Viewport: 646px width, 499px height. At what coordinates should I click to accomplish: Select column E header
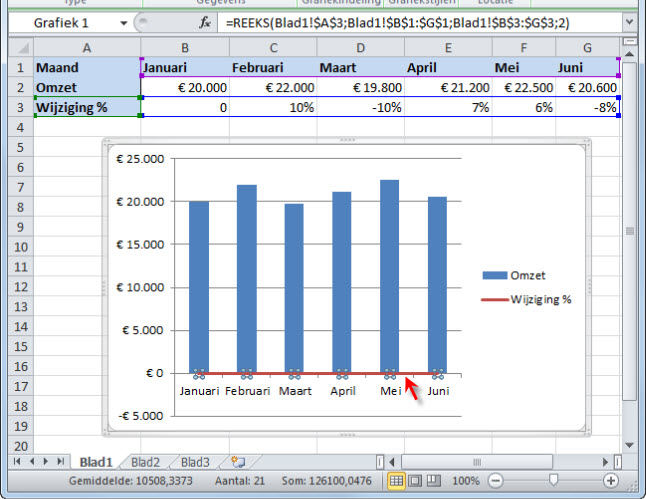pyautogui.click(x=448, y=48)
